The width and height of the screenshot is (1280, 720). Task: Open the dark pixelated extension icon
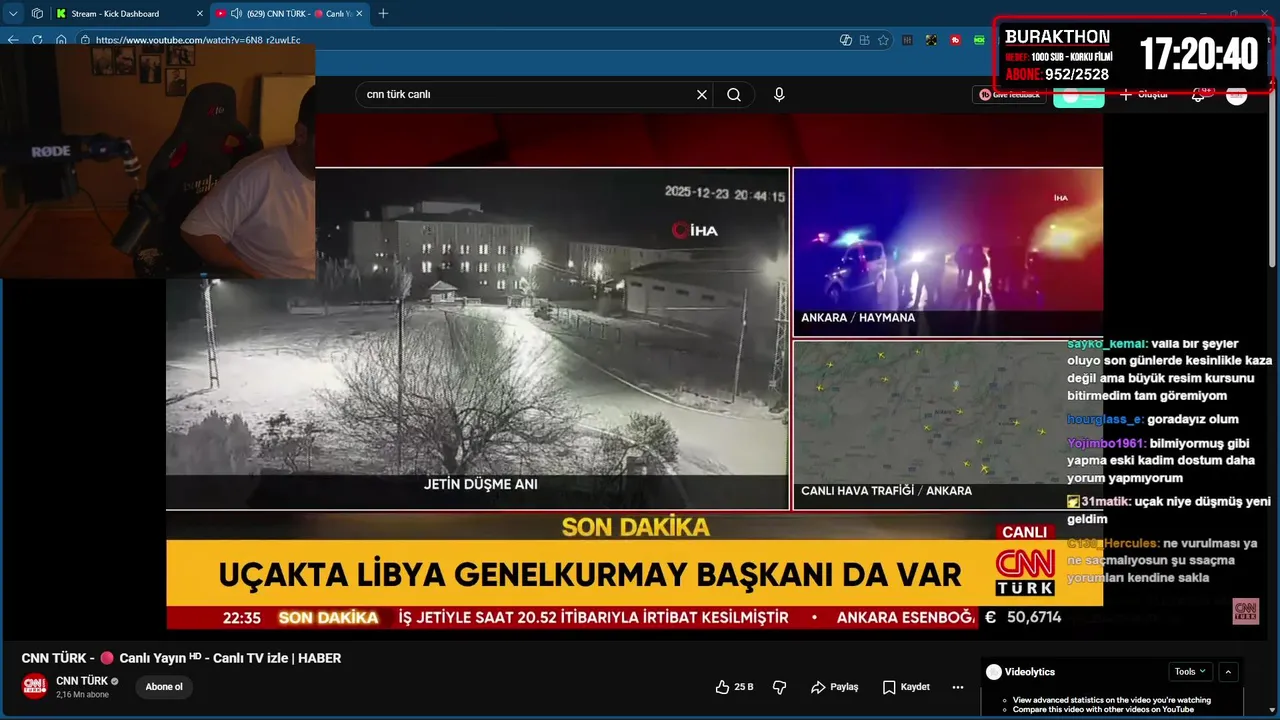(x=931, y=40)
